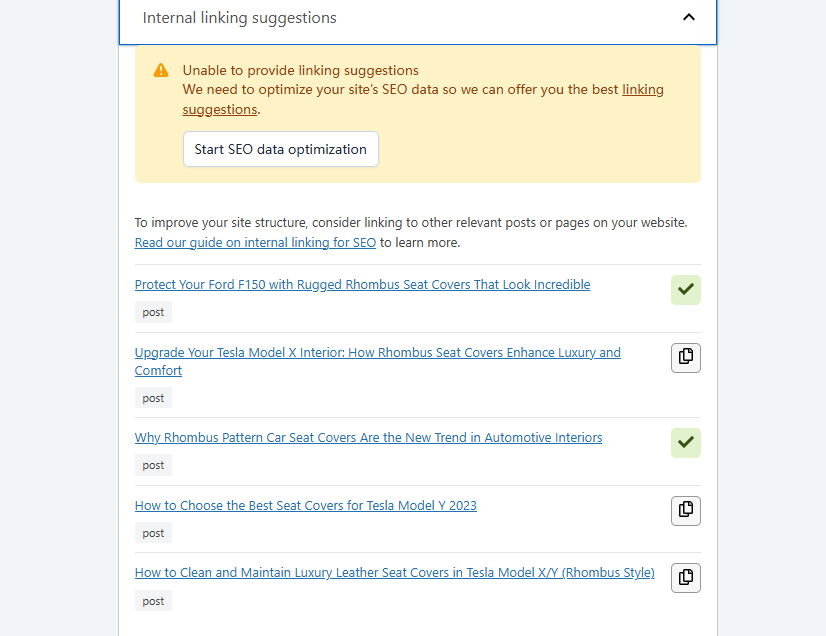Click the post tag under Ford F150 suggestion
The image size is (826, 636).
coord(152,311)
